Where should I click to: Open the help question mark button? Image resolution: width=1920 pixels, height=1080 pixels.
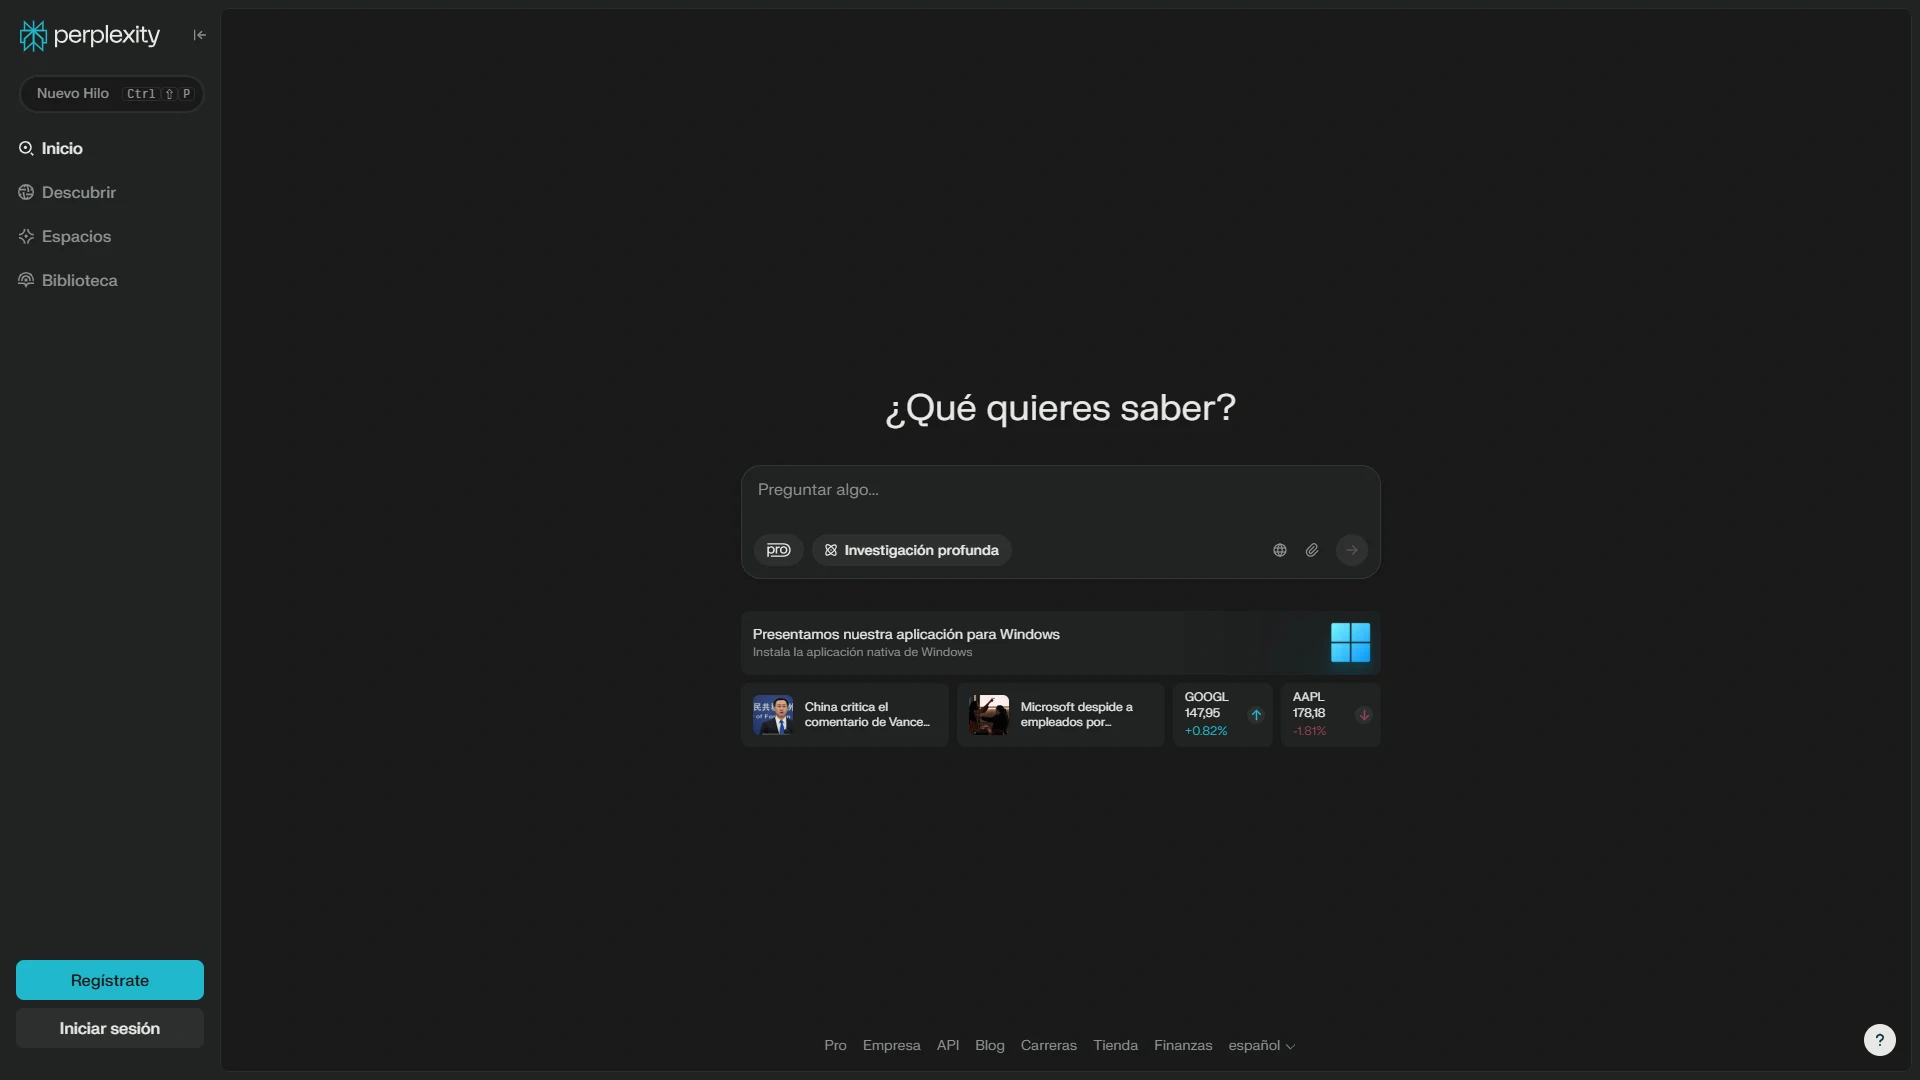click(1880, 1040)
